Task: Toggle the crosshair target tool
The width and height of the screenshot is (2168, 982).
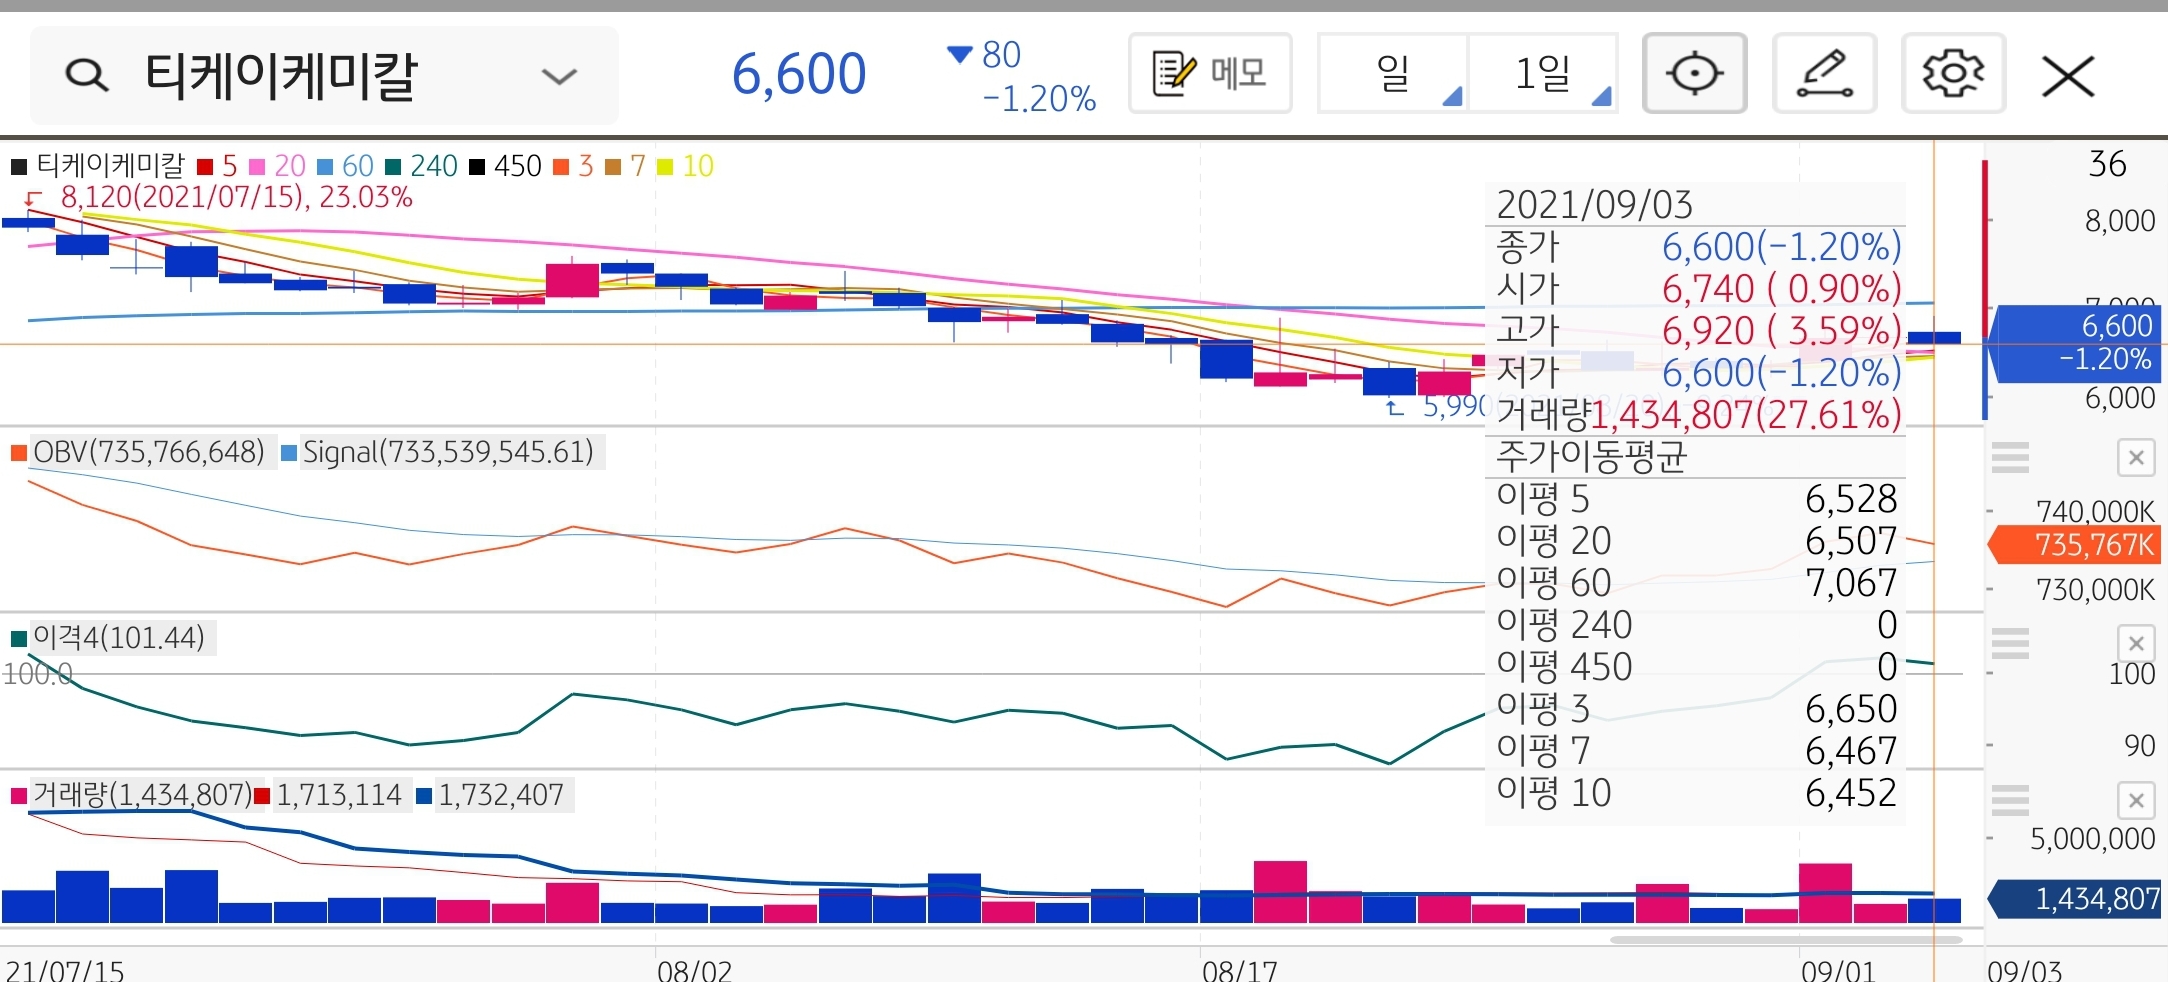Action: (x=1695, y=73)
